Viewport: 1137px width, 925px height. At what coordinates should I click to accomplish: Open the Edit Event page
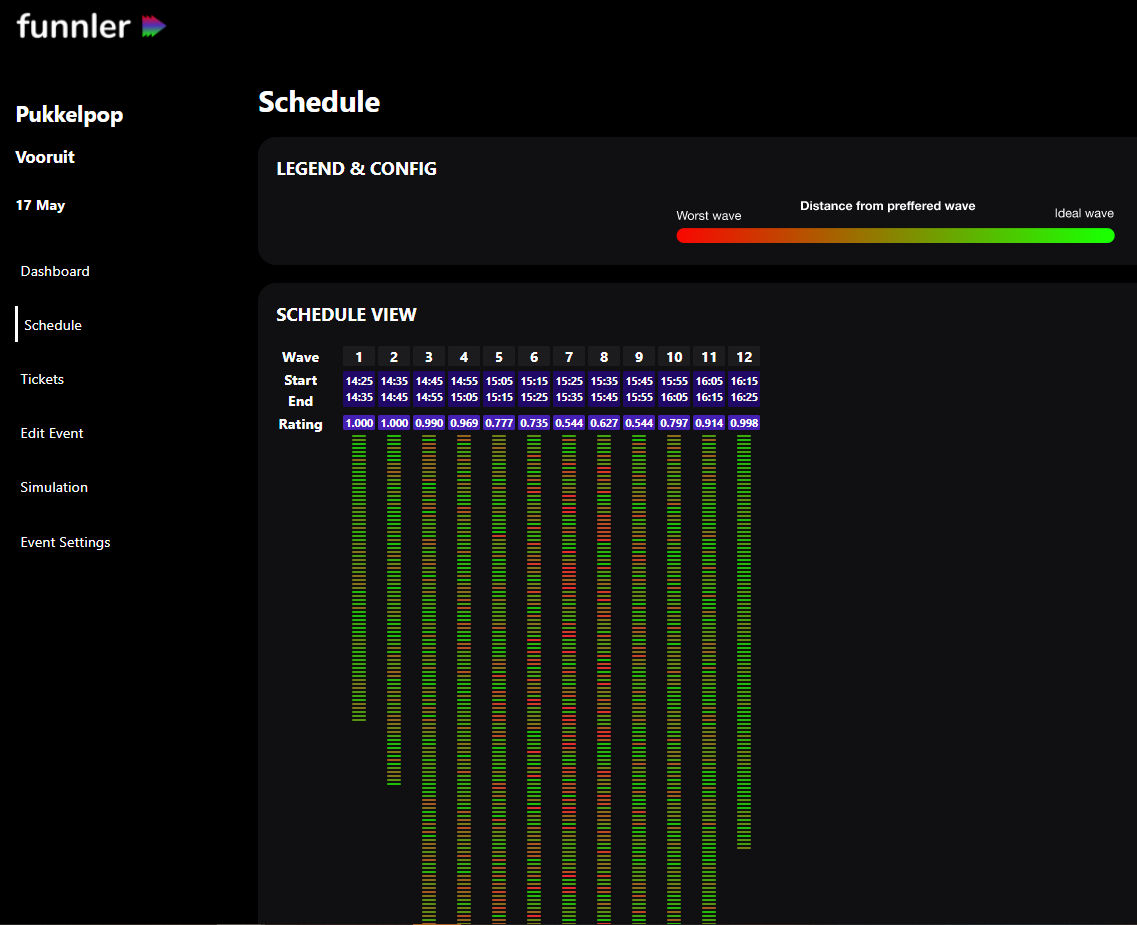[52, 433]
